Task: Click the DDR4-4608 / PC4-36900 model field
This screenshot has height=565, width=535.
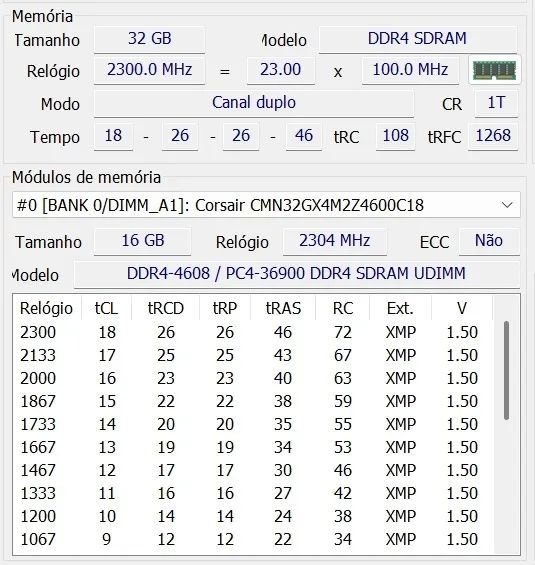Action: point(297,274)
